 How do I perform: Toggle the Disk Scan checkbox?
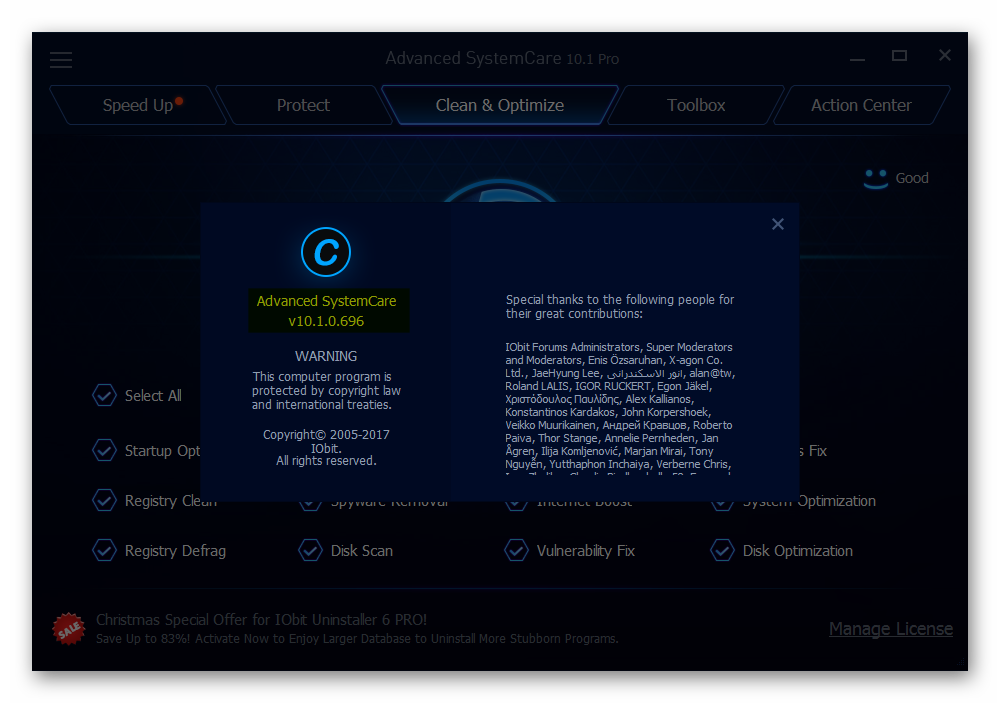[311, 550]
